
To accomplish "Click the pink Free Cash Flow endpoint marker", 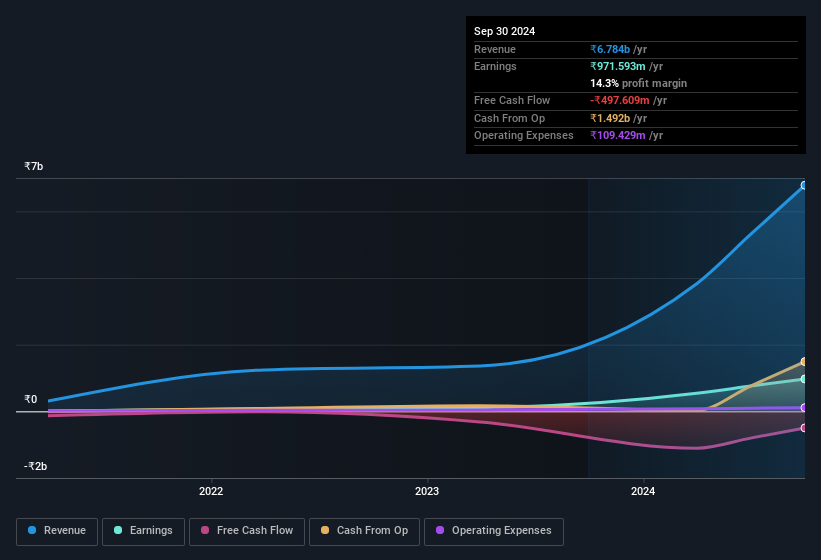I will (x=804, y=428).
